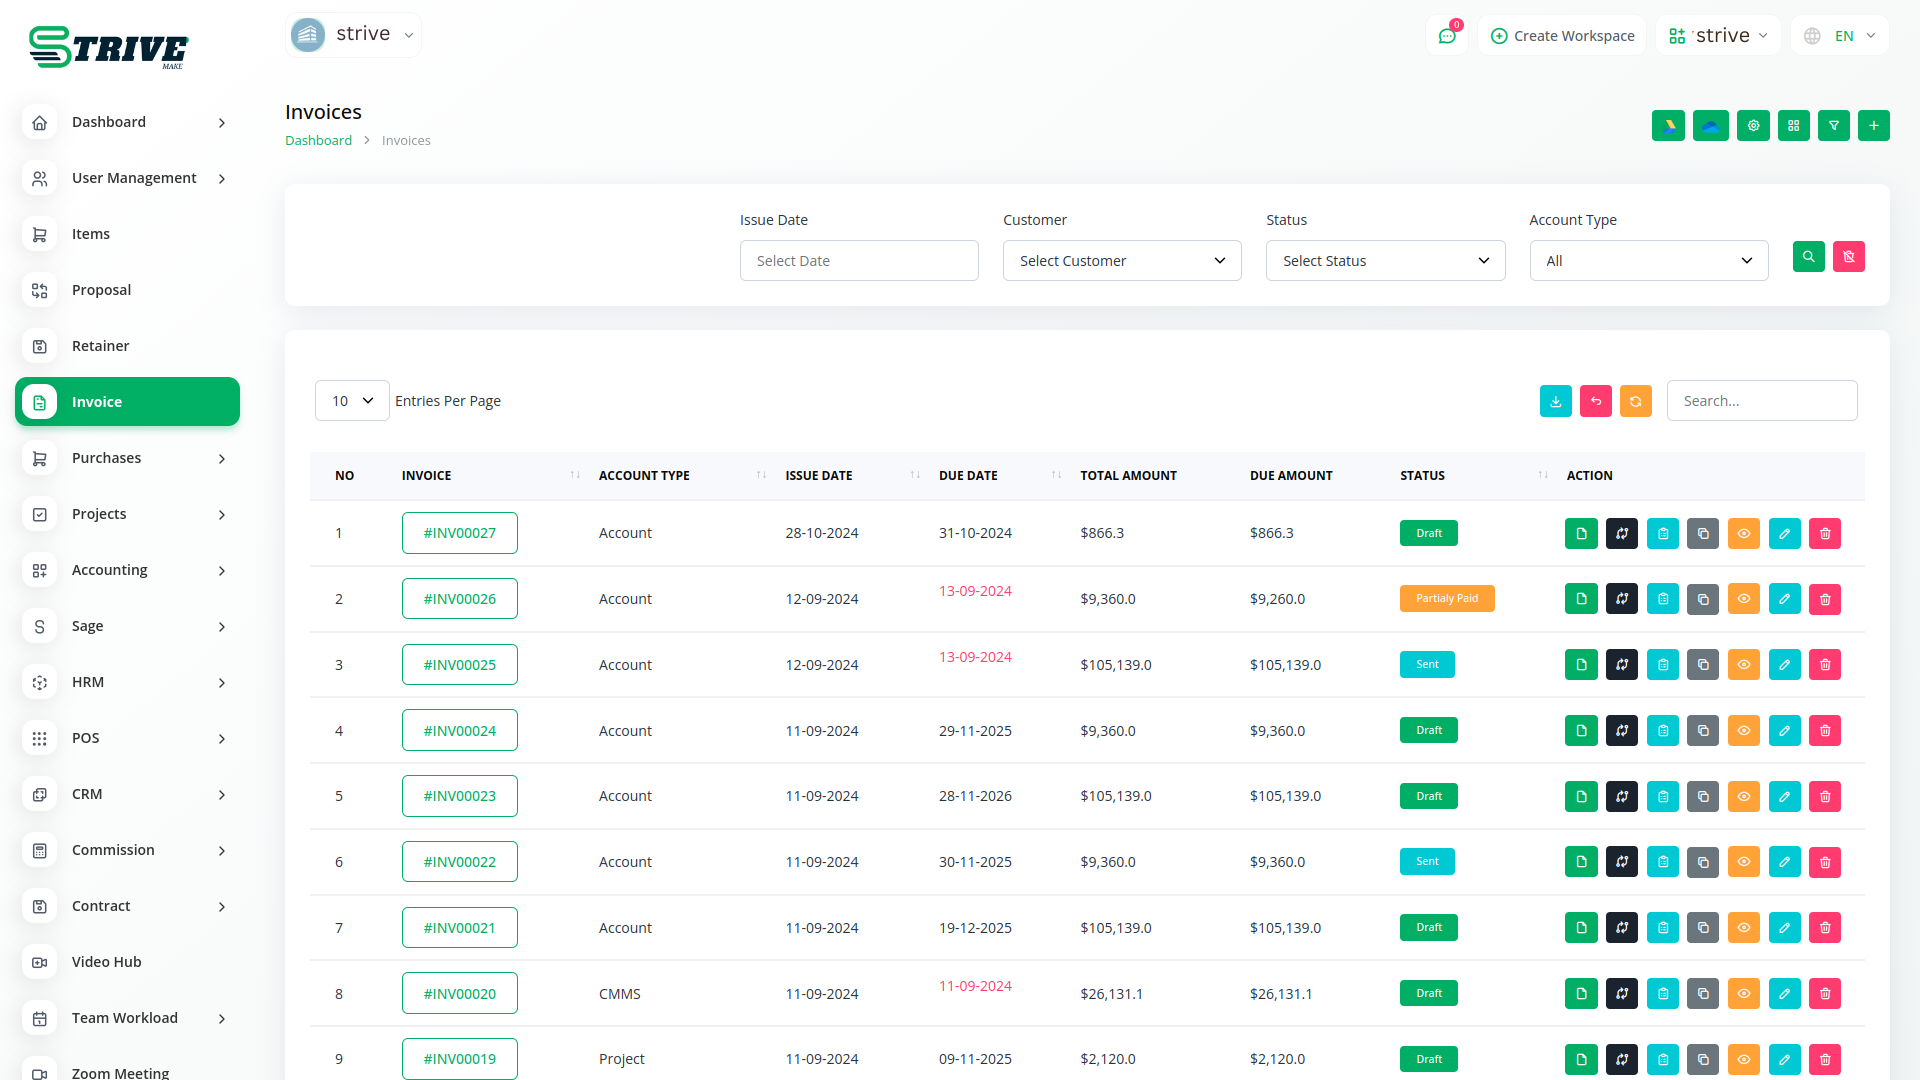Open invoice link #INV00025
The height and width of the screenshot is (1080, 1920).
click(459, 665)
